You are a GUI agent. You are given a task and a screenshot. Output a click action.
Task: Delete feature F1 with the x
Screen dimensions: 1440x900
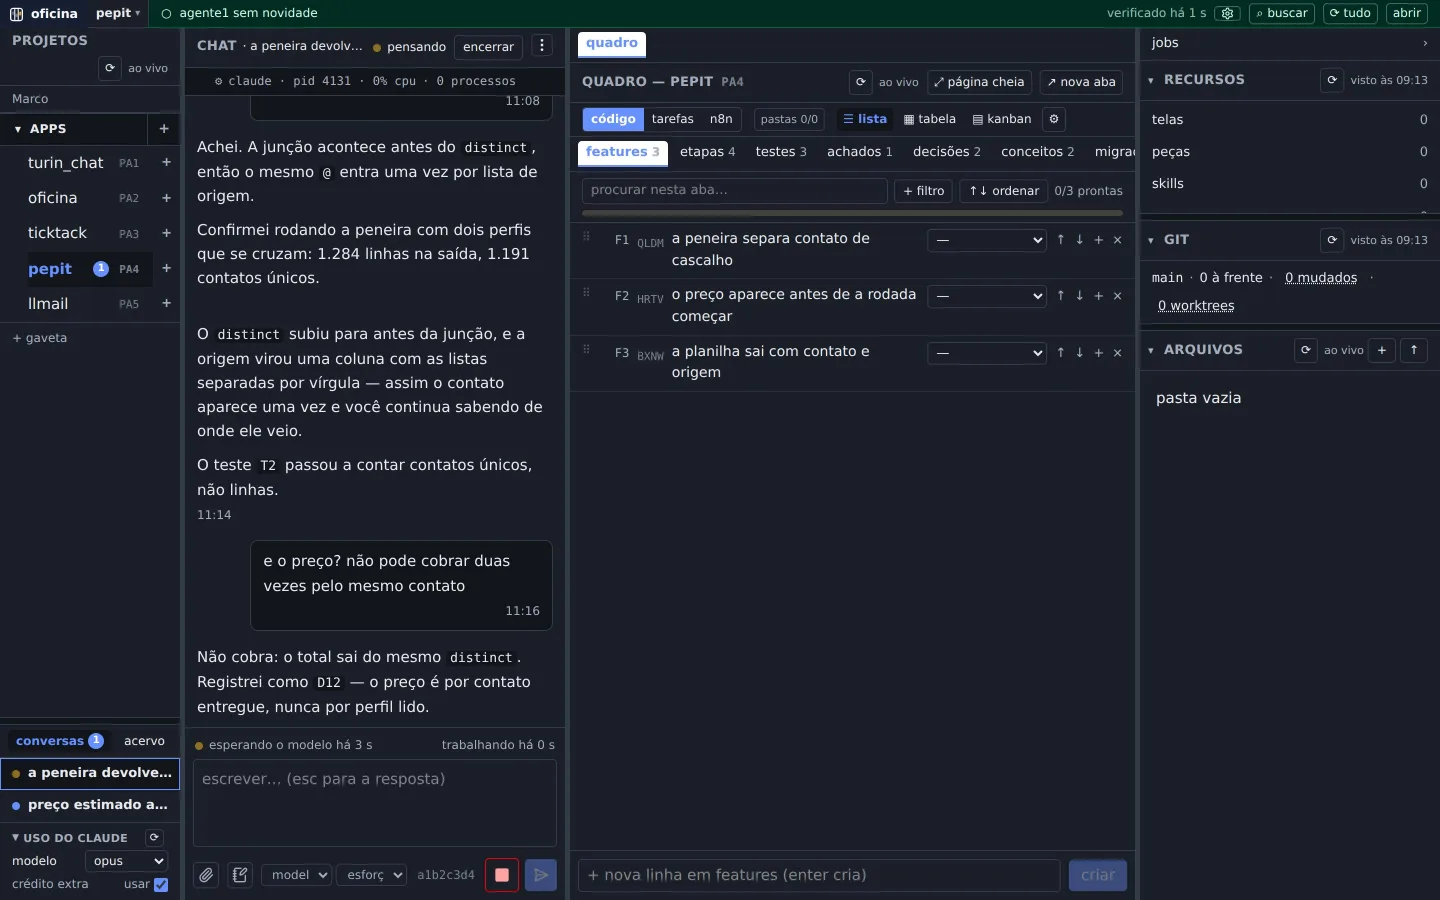click(1118, 240)
